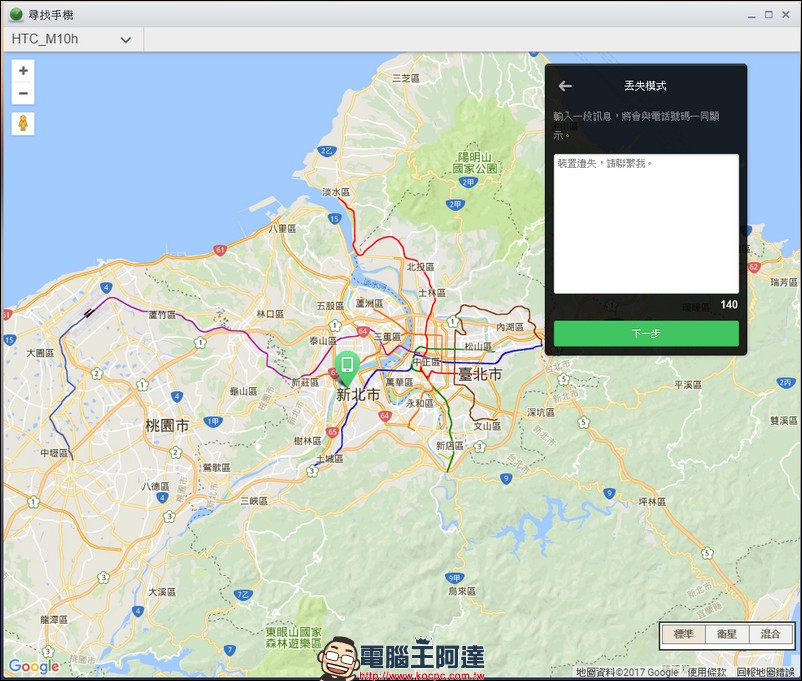Click the 東眼山國家森林遊樂區 label
802x681 pixels.
[x=294, y=638]
